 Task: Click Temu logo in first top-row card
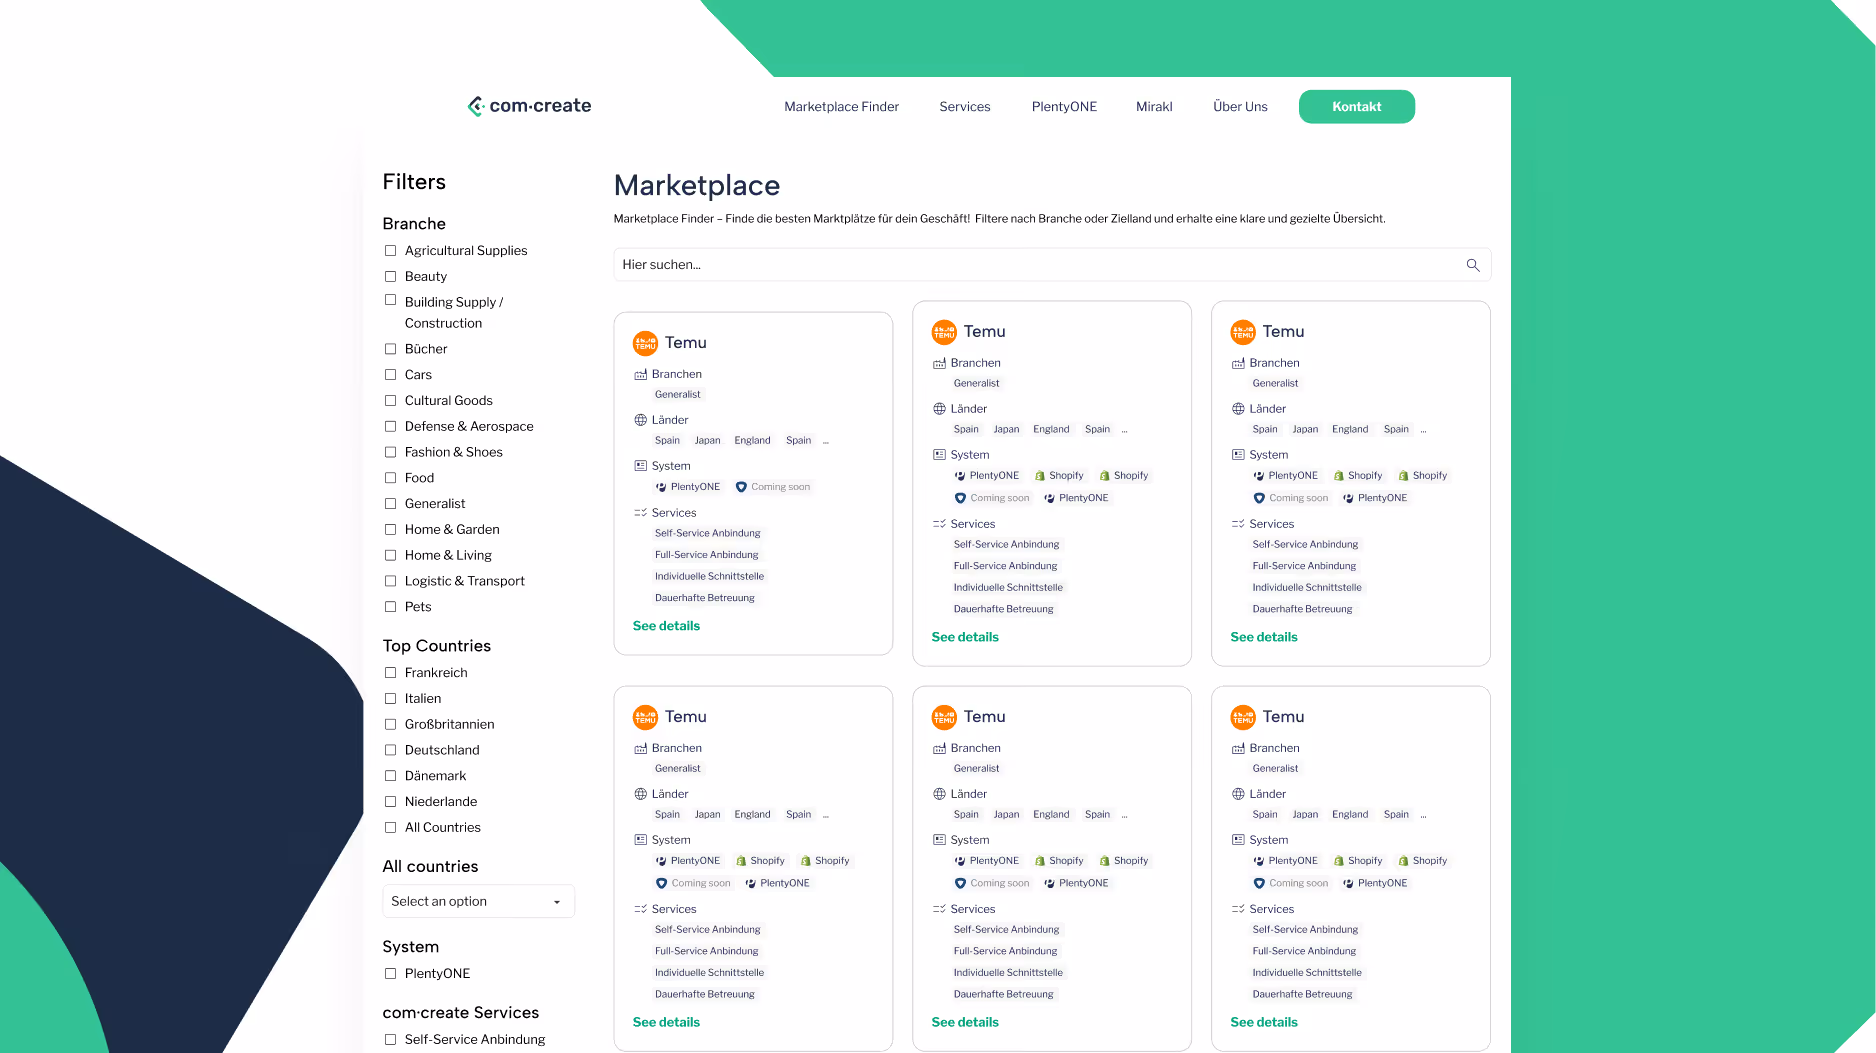tap(645, 343)
